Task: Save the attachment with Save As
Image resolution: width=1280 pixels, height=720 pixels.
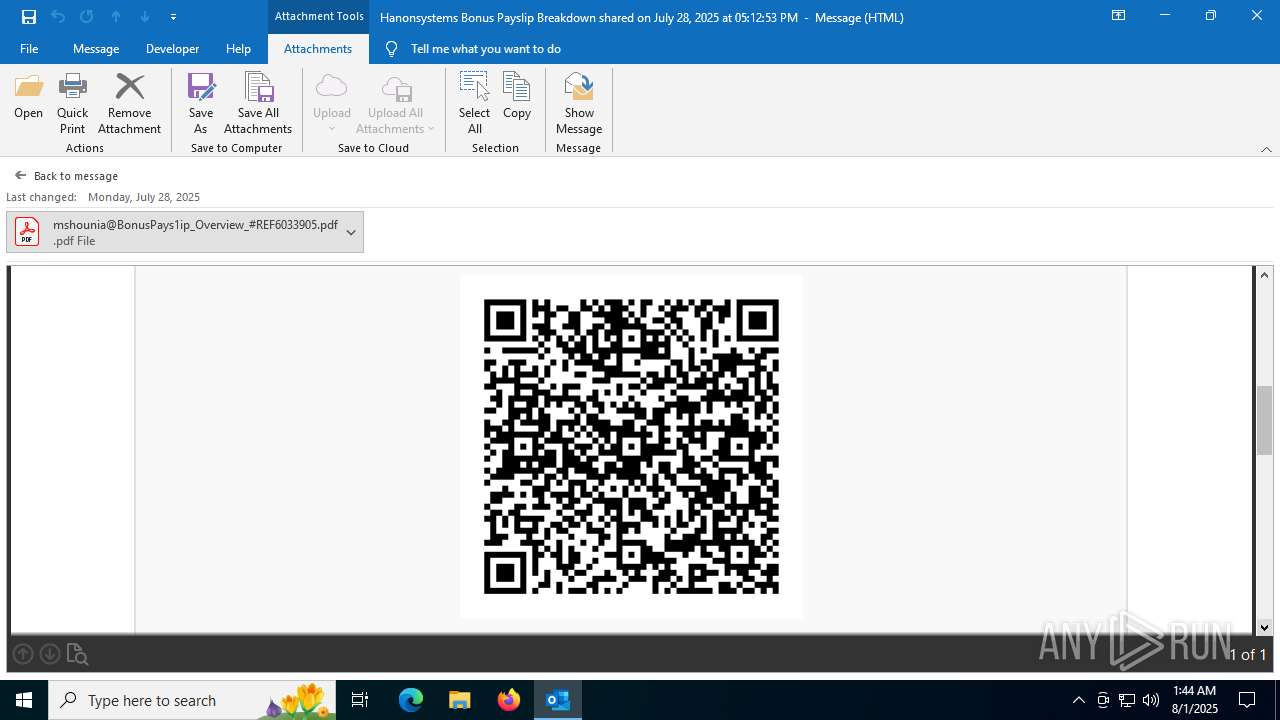Action: (201, 103)
